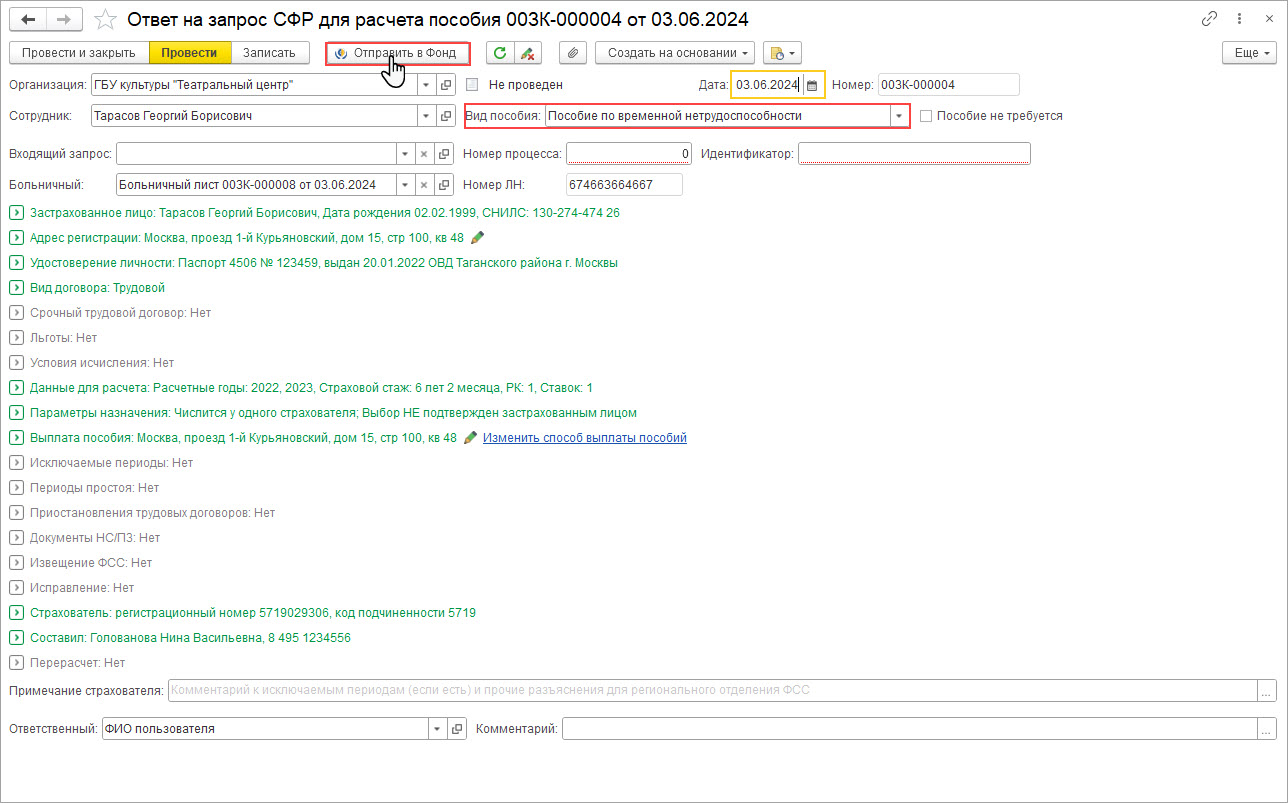Click the signature check icon button
The width and height of the screenshot is (1288, 803).
[x=528, y=53]
